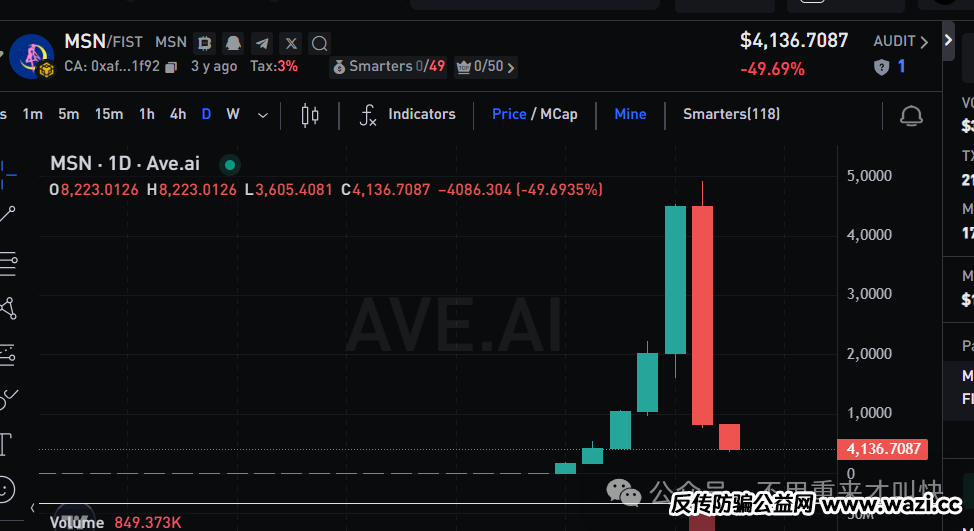Copy the contract address with copy icon
Viewport: 974px width, 531px height.
171,67
